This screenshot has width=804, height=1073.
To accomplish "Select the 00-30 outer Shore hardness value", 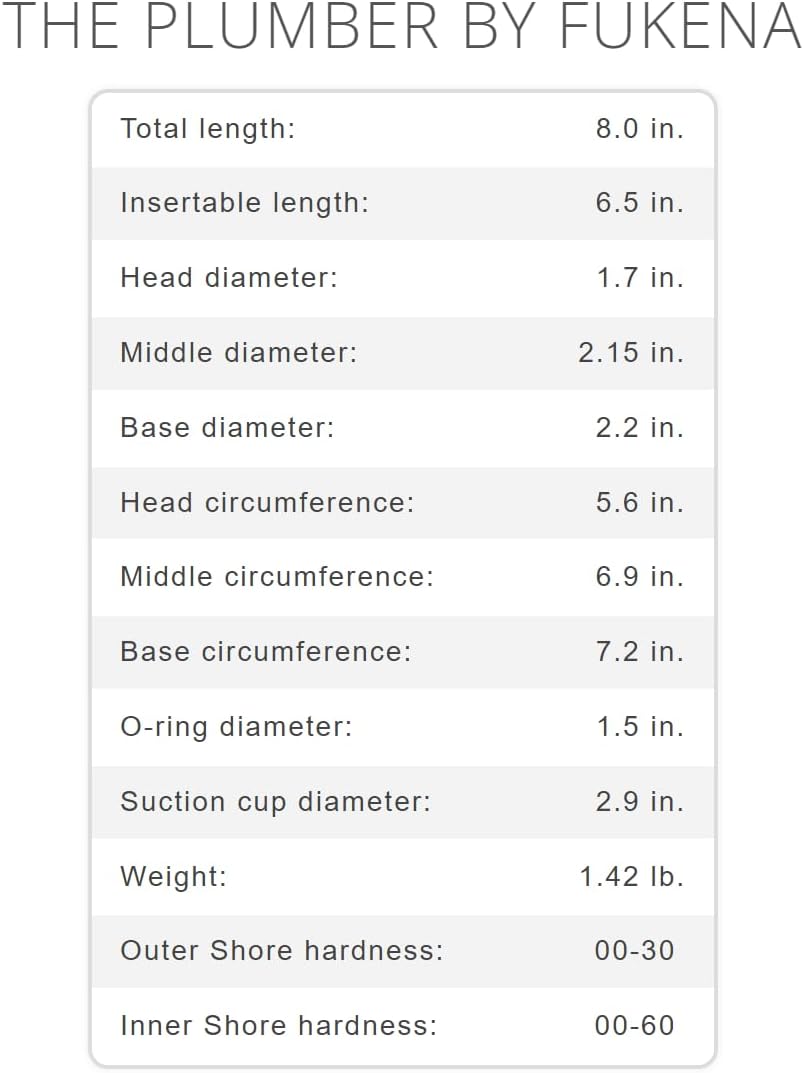I will pos(634,951).
